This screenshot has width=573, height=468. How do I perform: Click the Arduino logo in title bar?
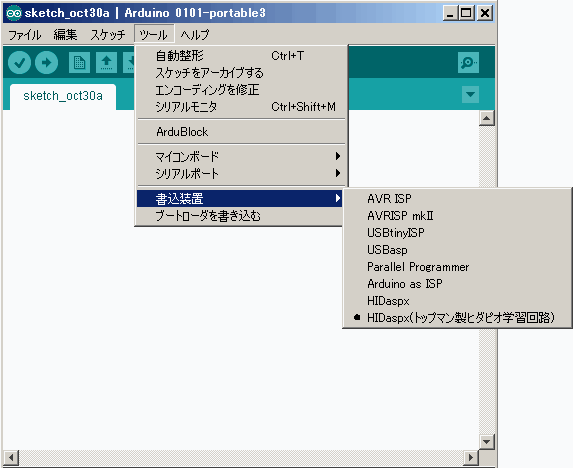tap(14, 14)
